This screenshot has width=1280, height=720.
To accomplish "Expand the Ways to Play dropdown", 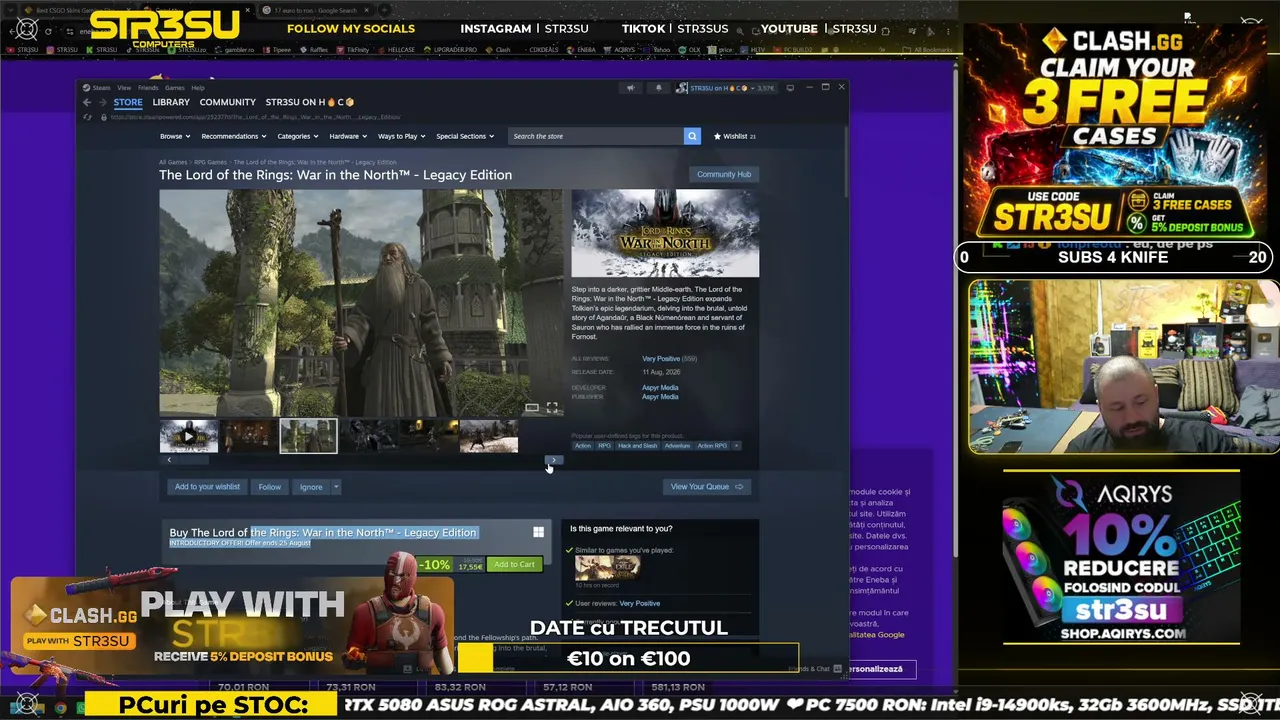I will pos(402,136).
